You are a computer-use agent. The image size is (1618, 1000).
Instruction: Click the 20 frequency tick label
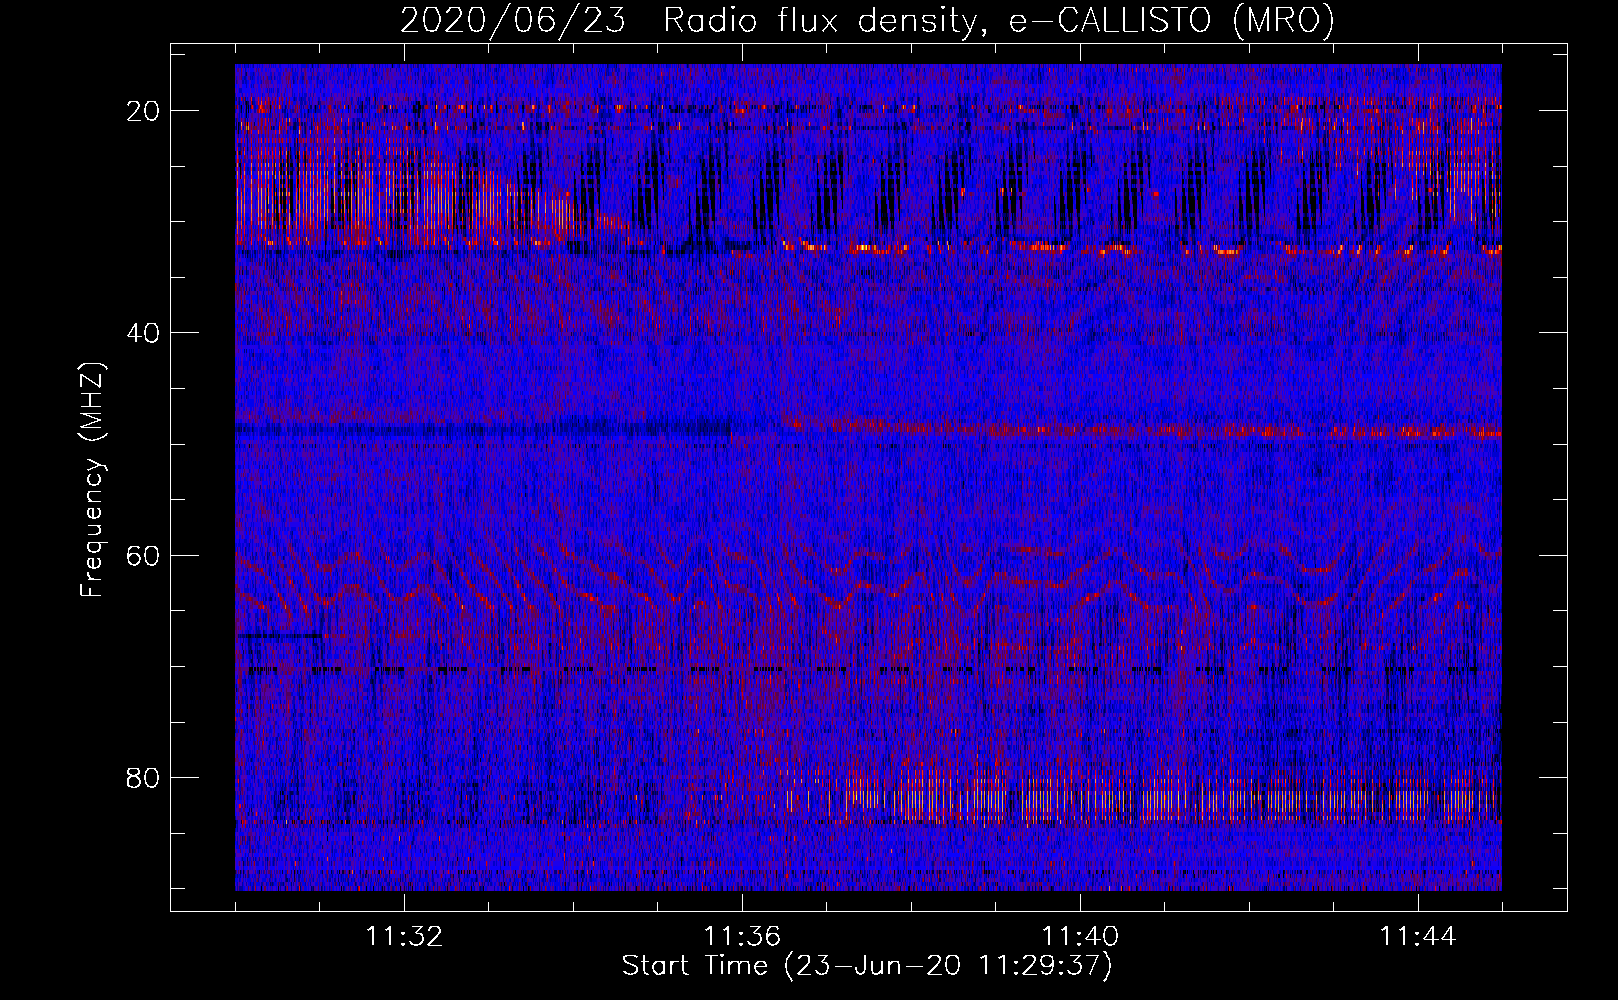tap(144, 111)
